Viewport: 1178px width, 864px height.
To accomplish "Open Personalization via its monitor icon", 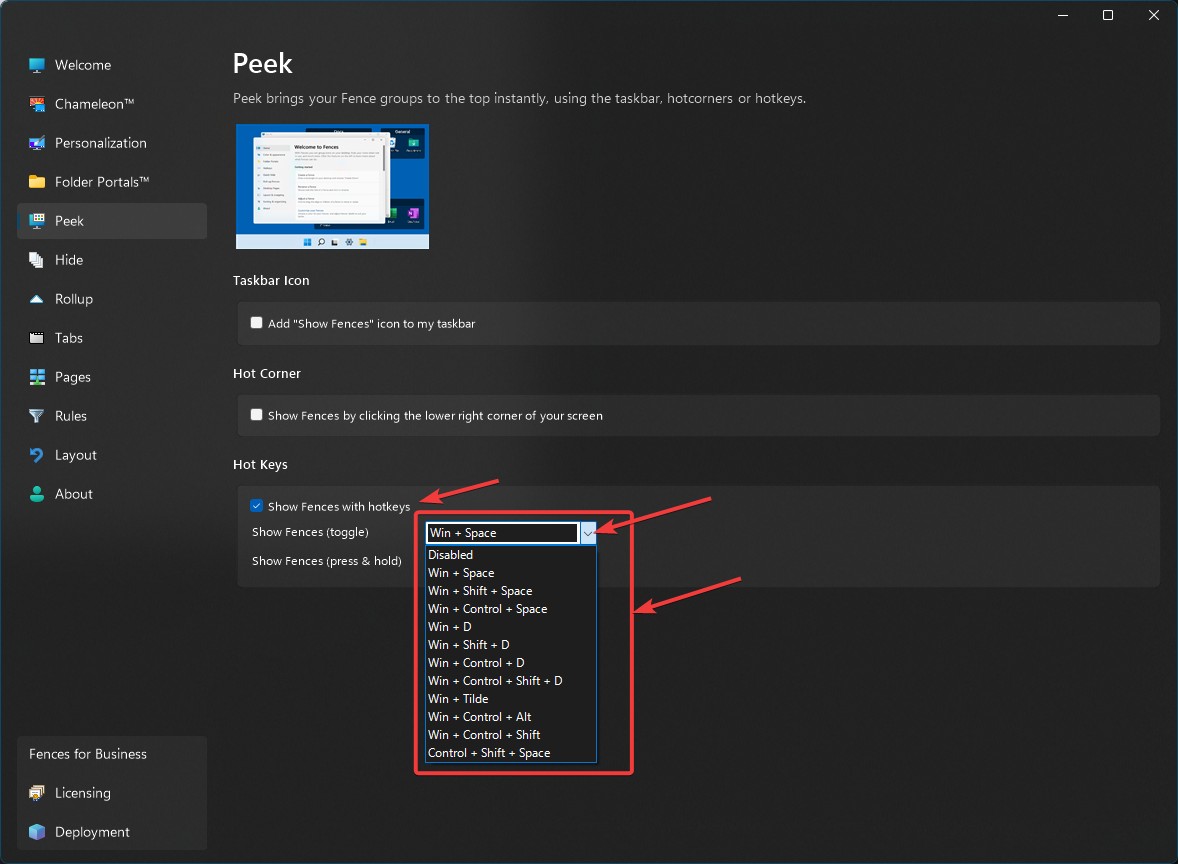I will pyautogui.click(x=37, y=143).
